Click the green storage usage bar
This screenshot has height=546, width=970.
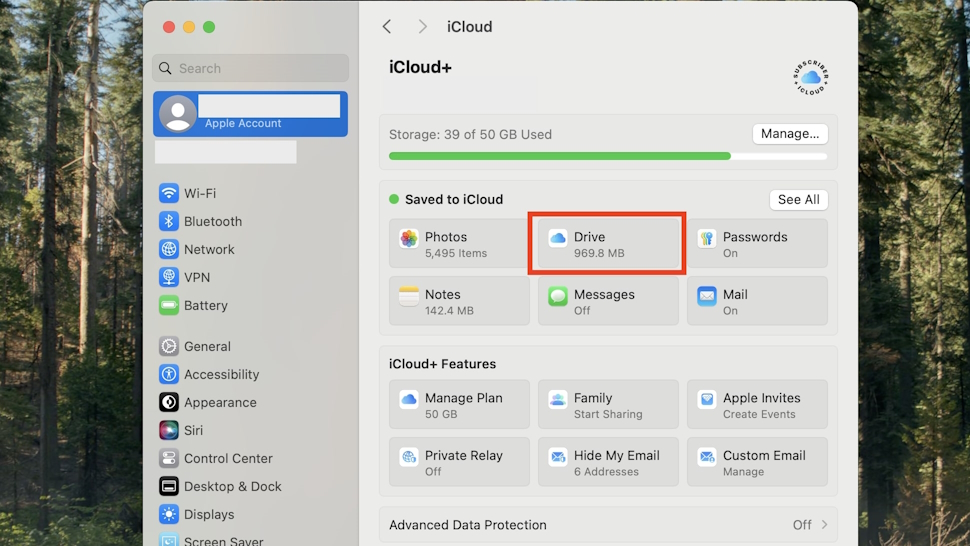point(560,156)
